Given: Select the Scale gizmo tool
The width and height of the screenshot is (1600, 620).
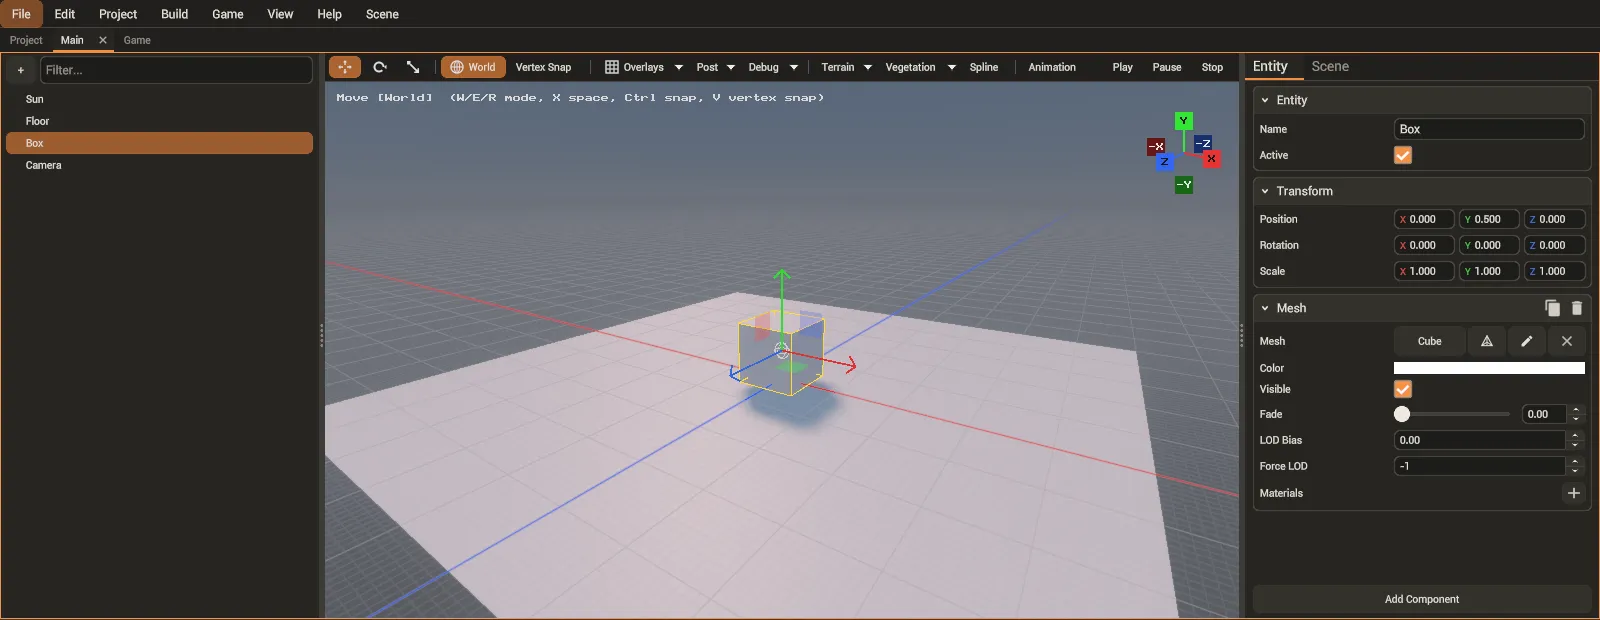Looking at the screenshot, I should (x=413, y=67).
